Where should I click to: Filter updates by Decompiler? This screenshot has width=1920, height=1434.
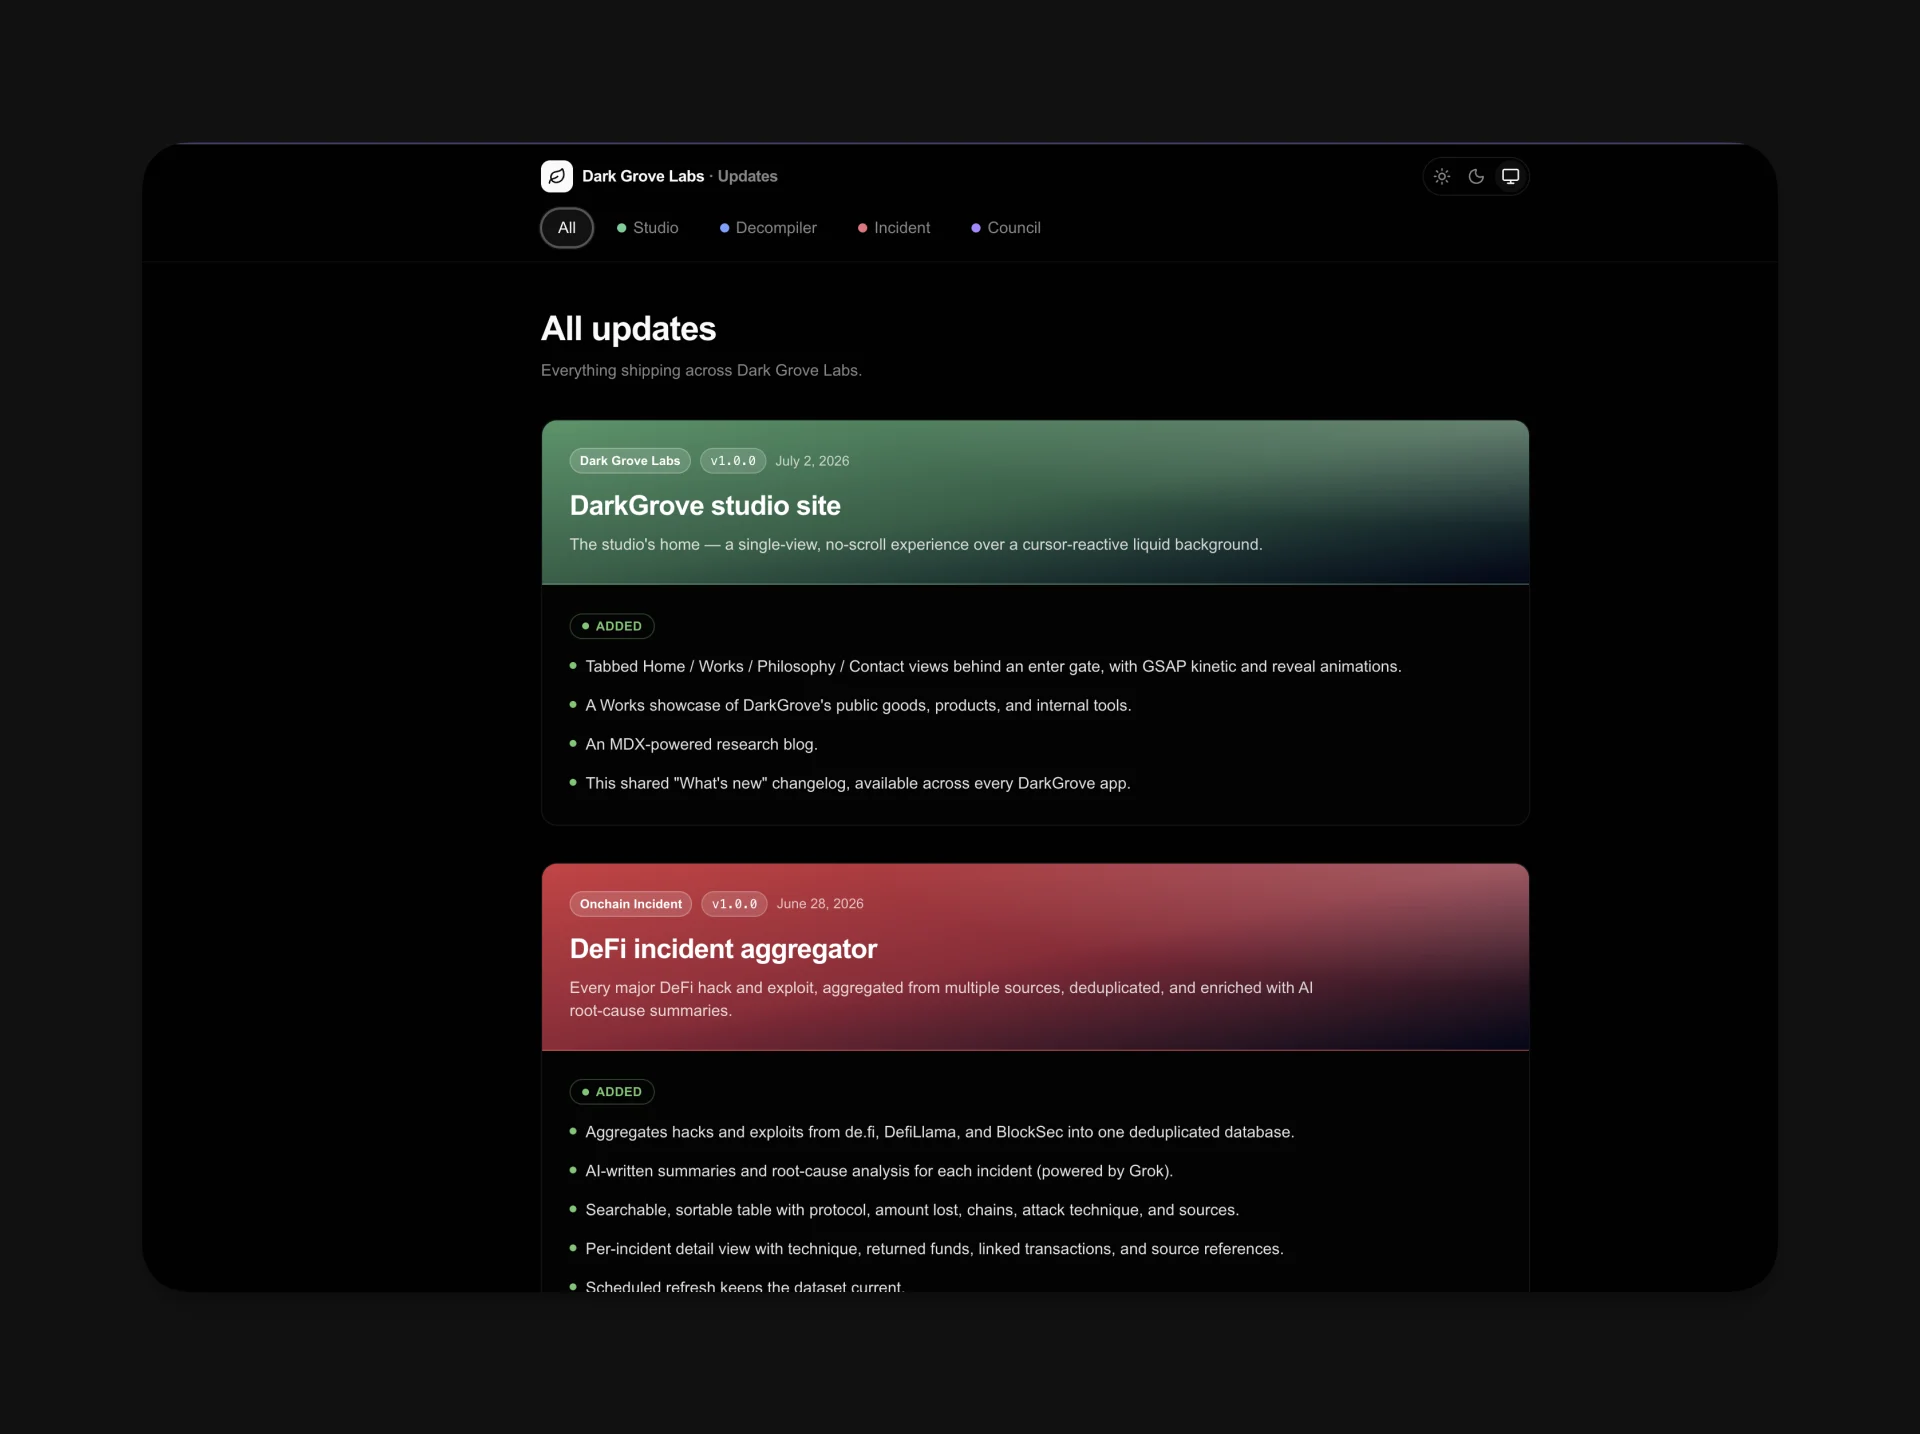(x=768, y=228)
